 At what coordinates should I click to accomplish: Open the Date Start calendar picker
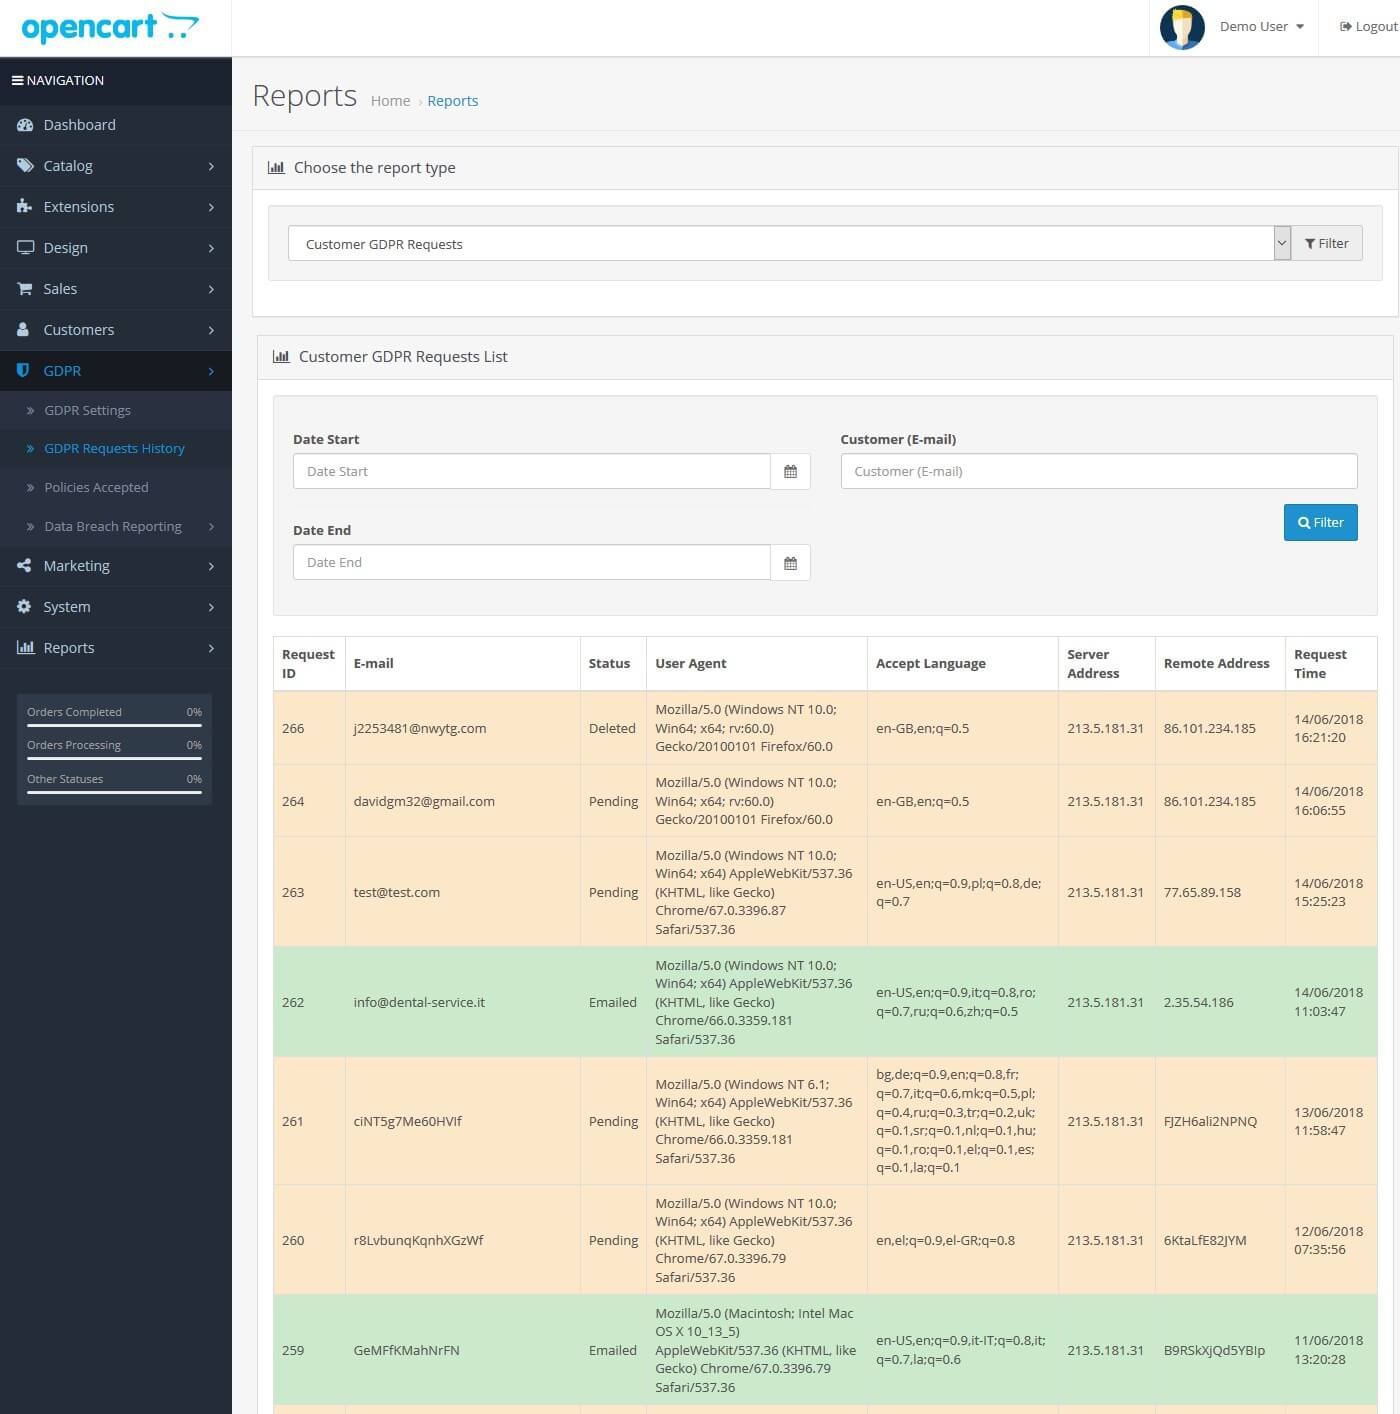790,472
